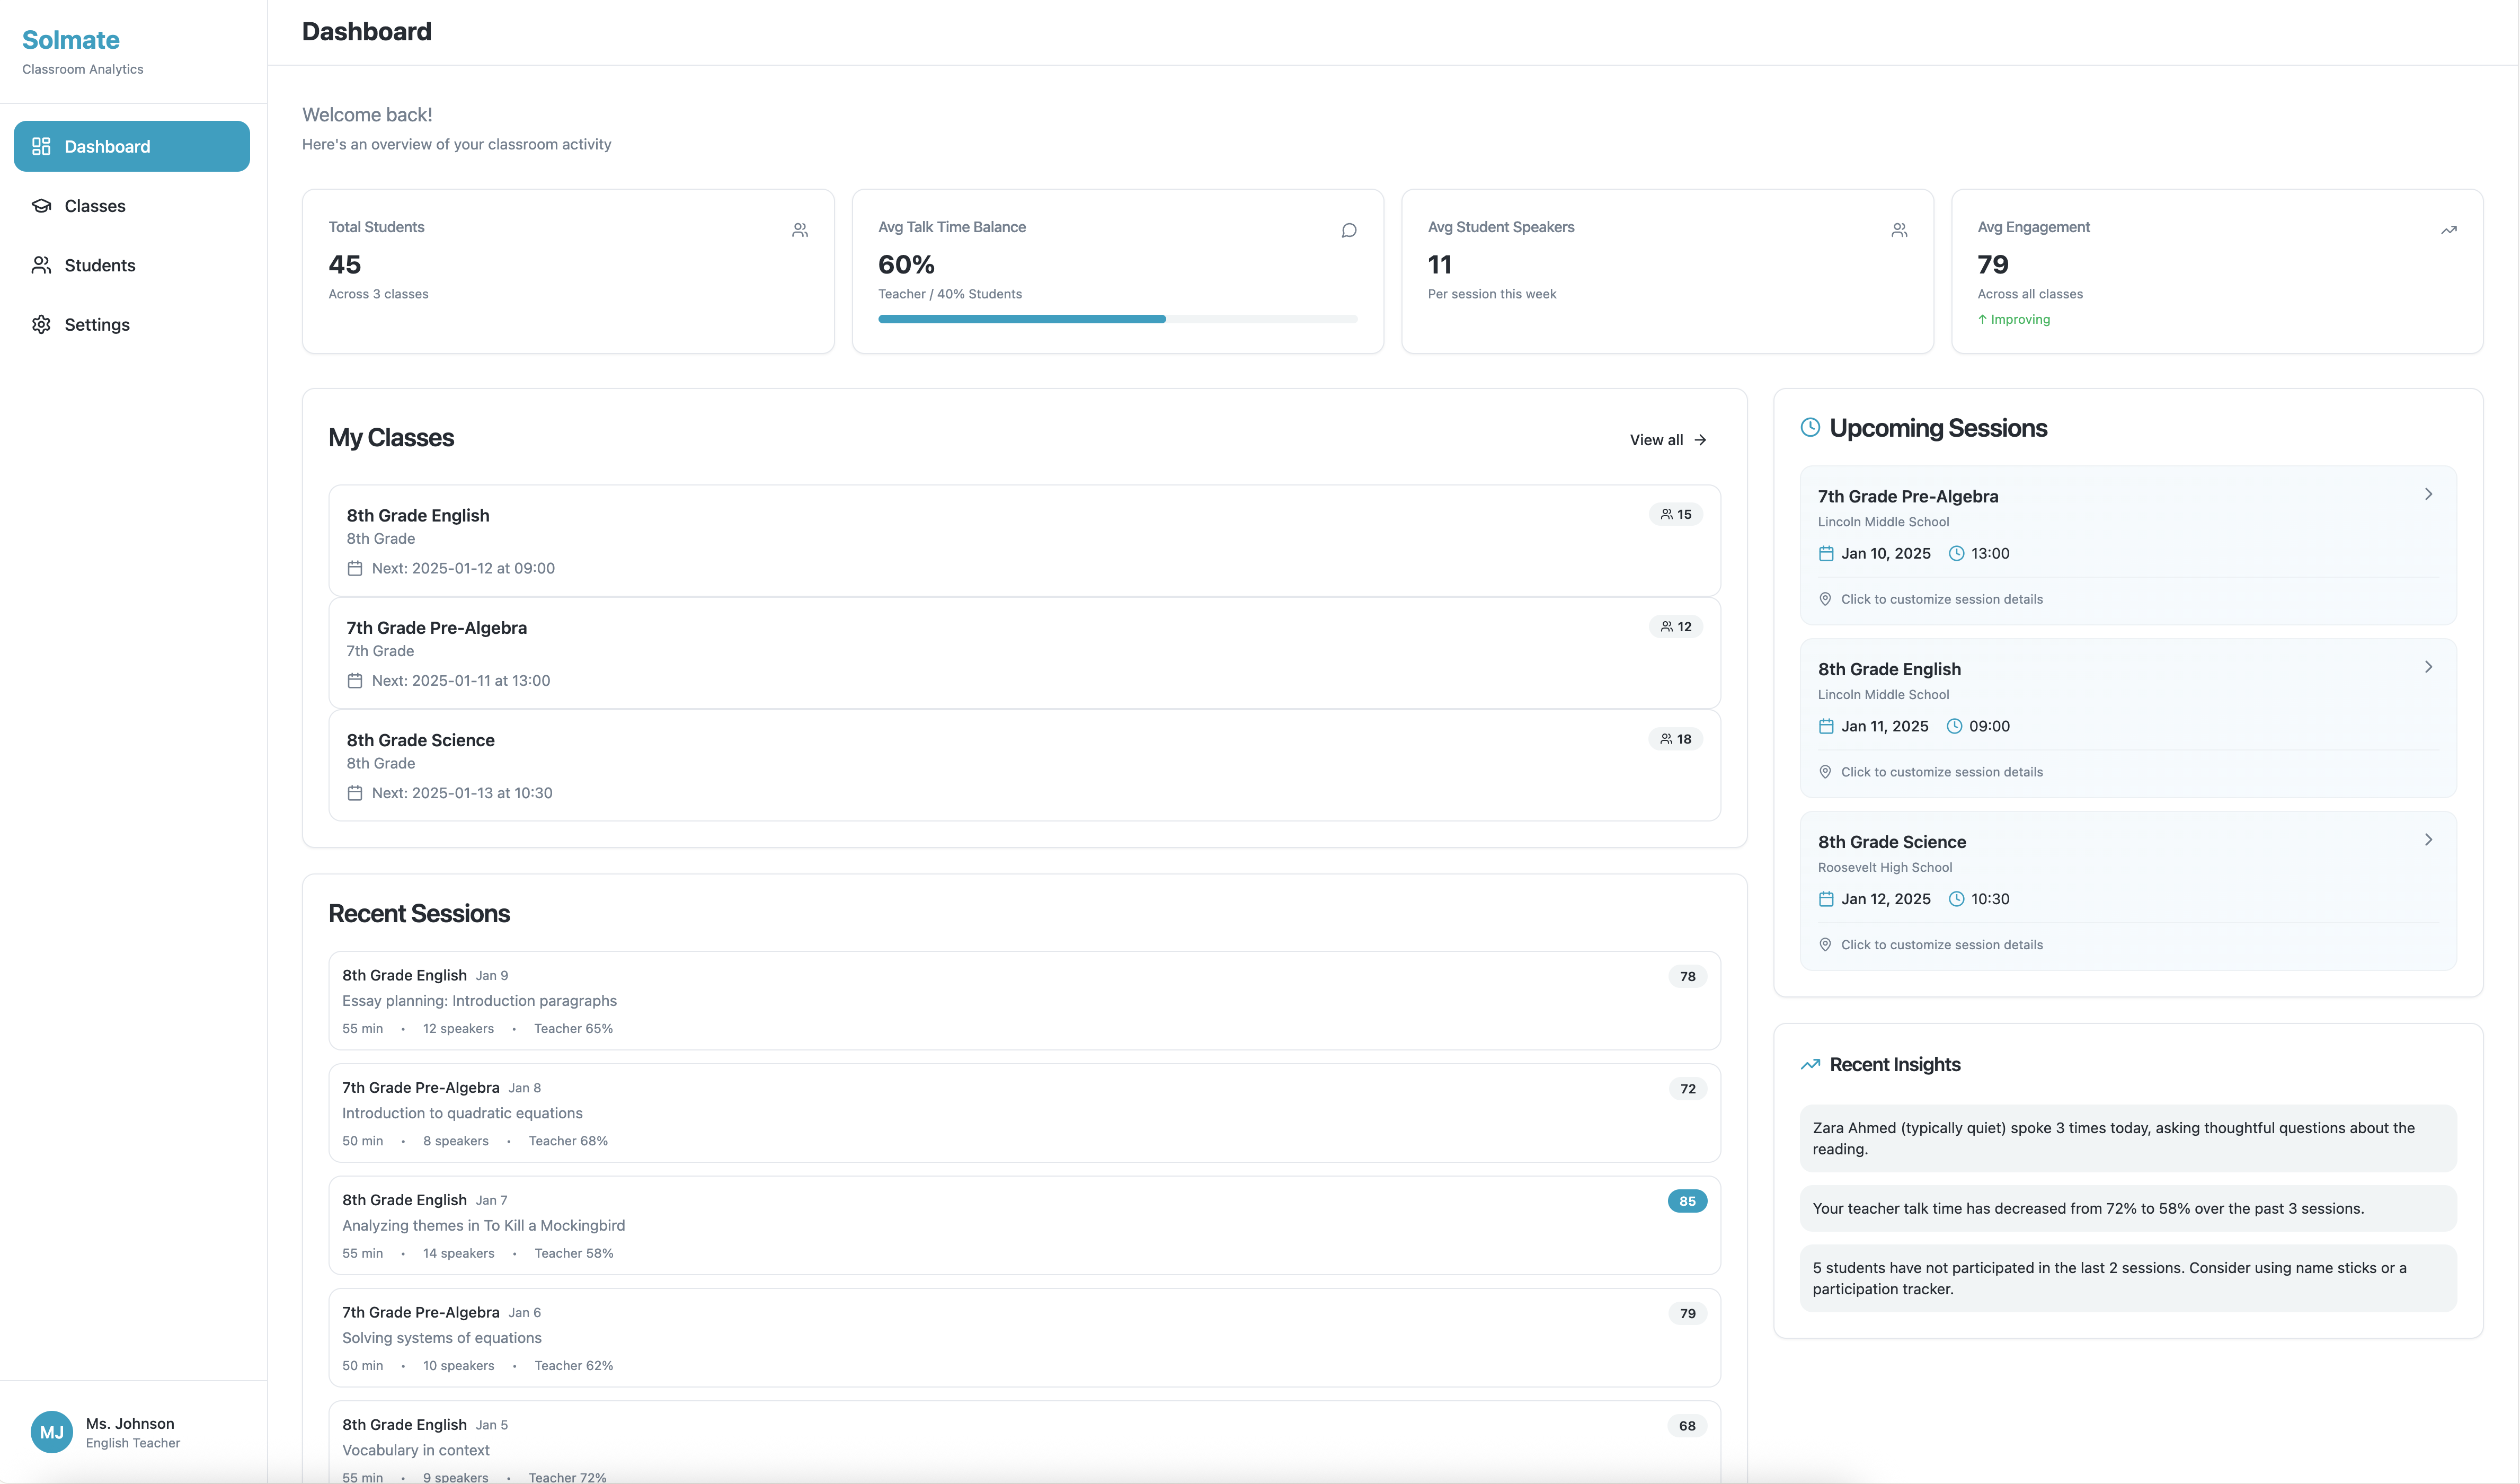Click the Classes graduation cap icon
The height and width of the screenshot is (1484, 2520).
(41, 206)
